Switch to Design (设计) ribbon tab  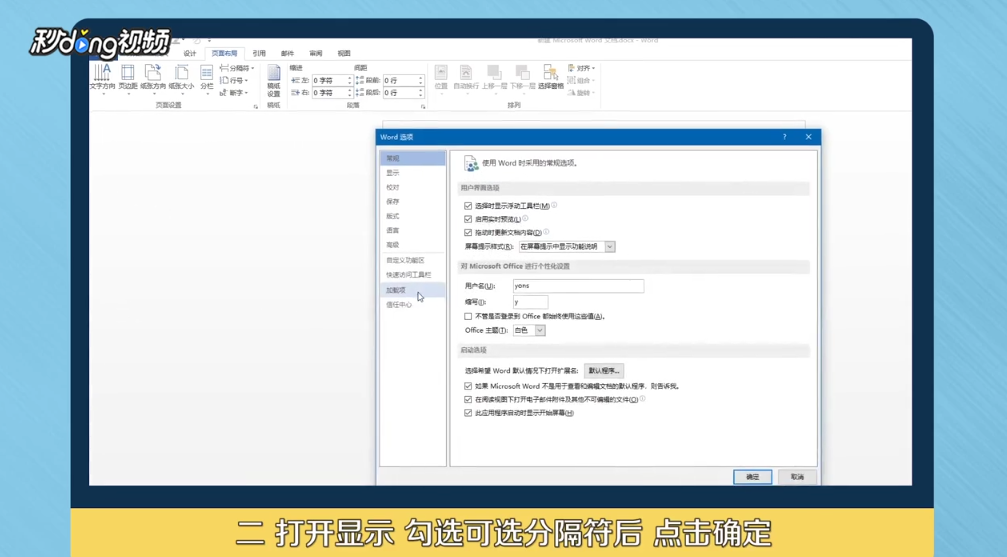(x=190, y=53)
